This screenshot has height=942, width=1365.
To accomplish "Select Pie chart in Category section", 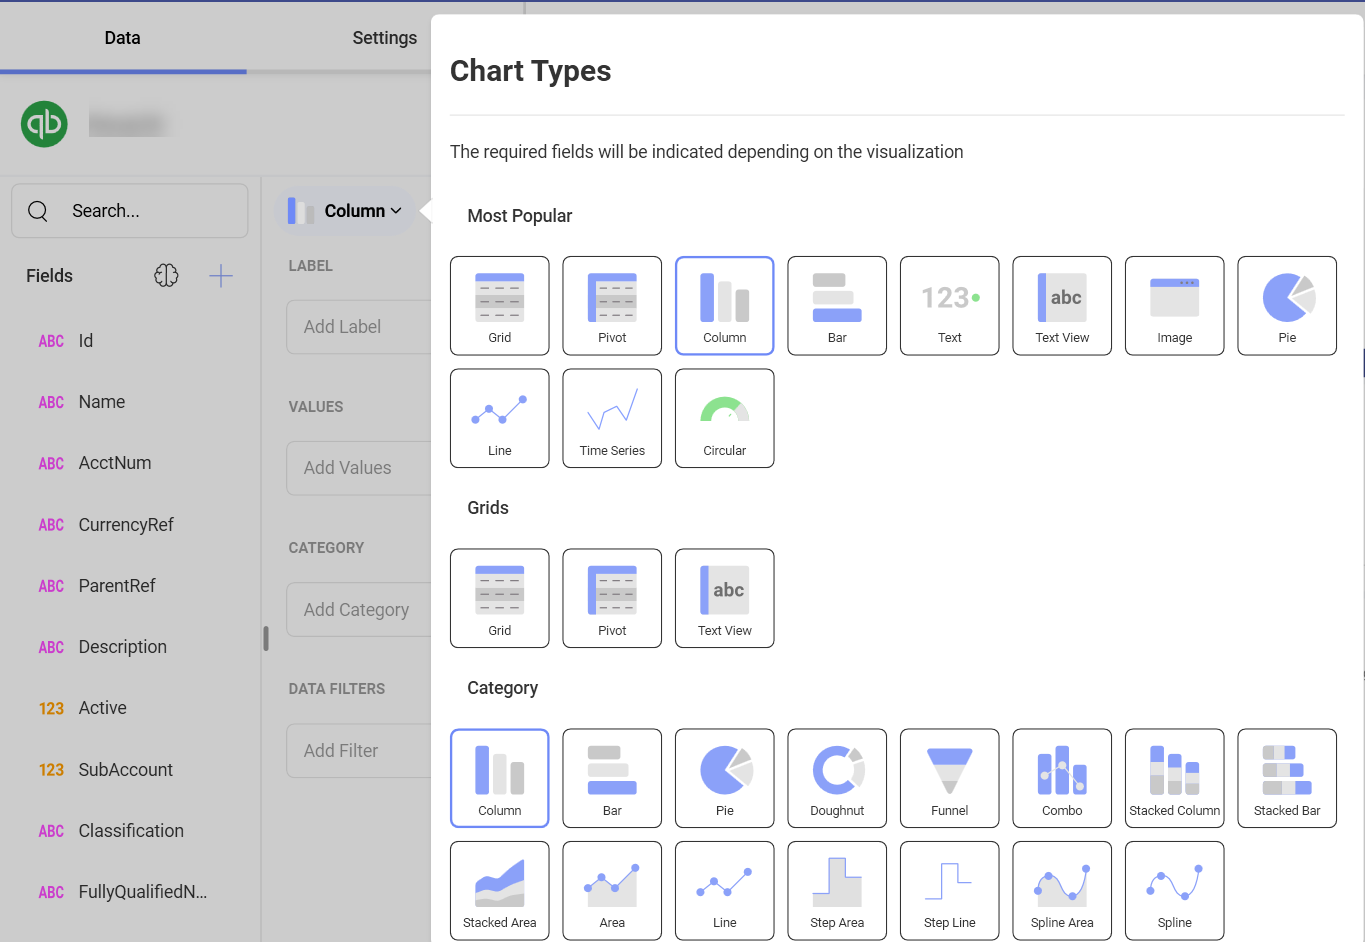I will click(x=725, y=778).
